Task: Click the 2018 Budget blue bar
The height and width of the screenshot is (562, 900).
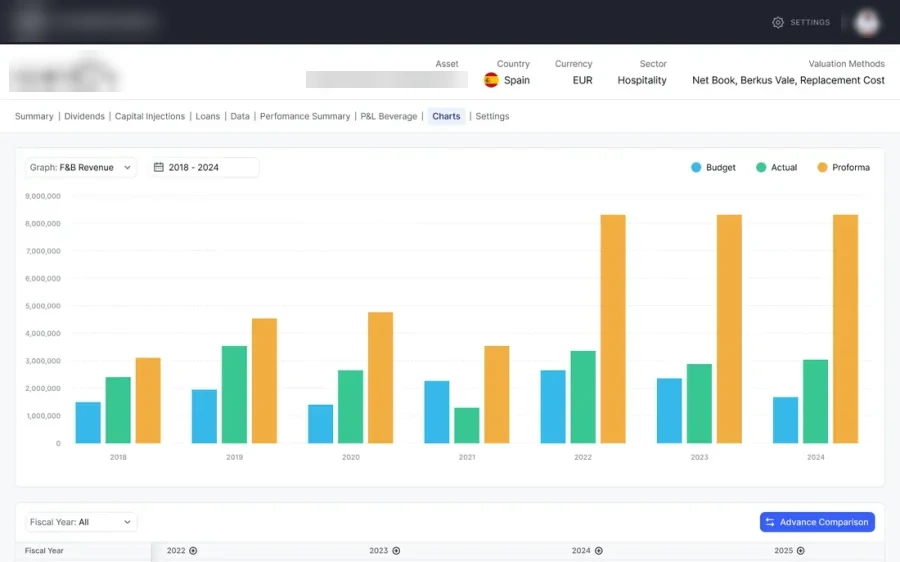Action: pyautogui.click(x=88, y=423)
